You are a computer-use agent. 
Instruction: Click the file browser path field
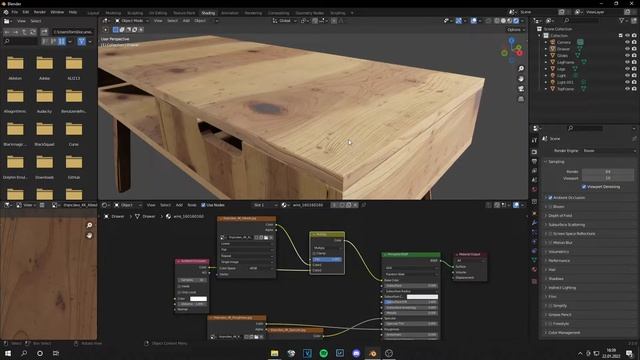(73, 32)
